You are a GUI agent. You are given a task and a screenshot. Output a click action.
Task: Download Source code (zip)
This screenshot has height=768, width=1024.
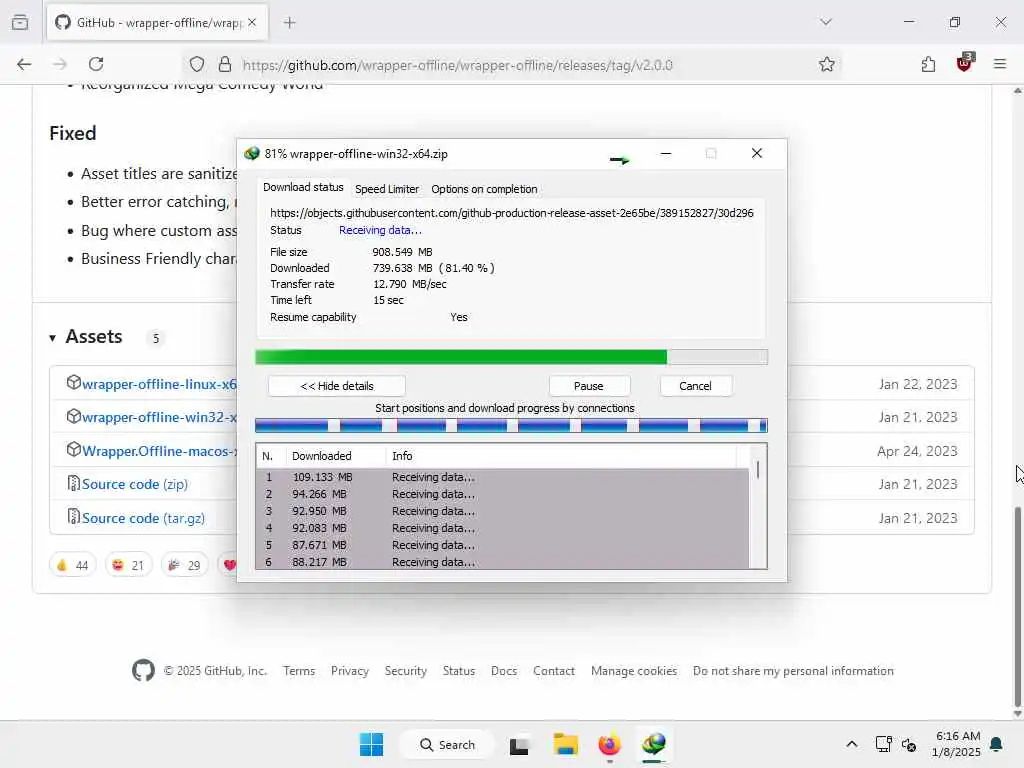[x=135, y=485]
